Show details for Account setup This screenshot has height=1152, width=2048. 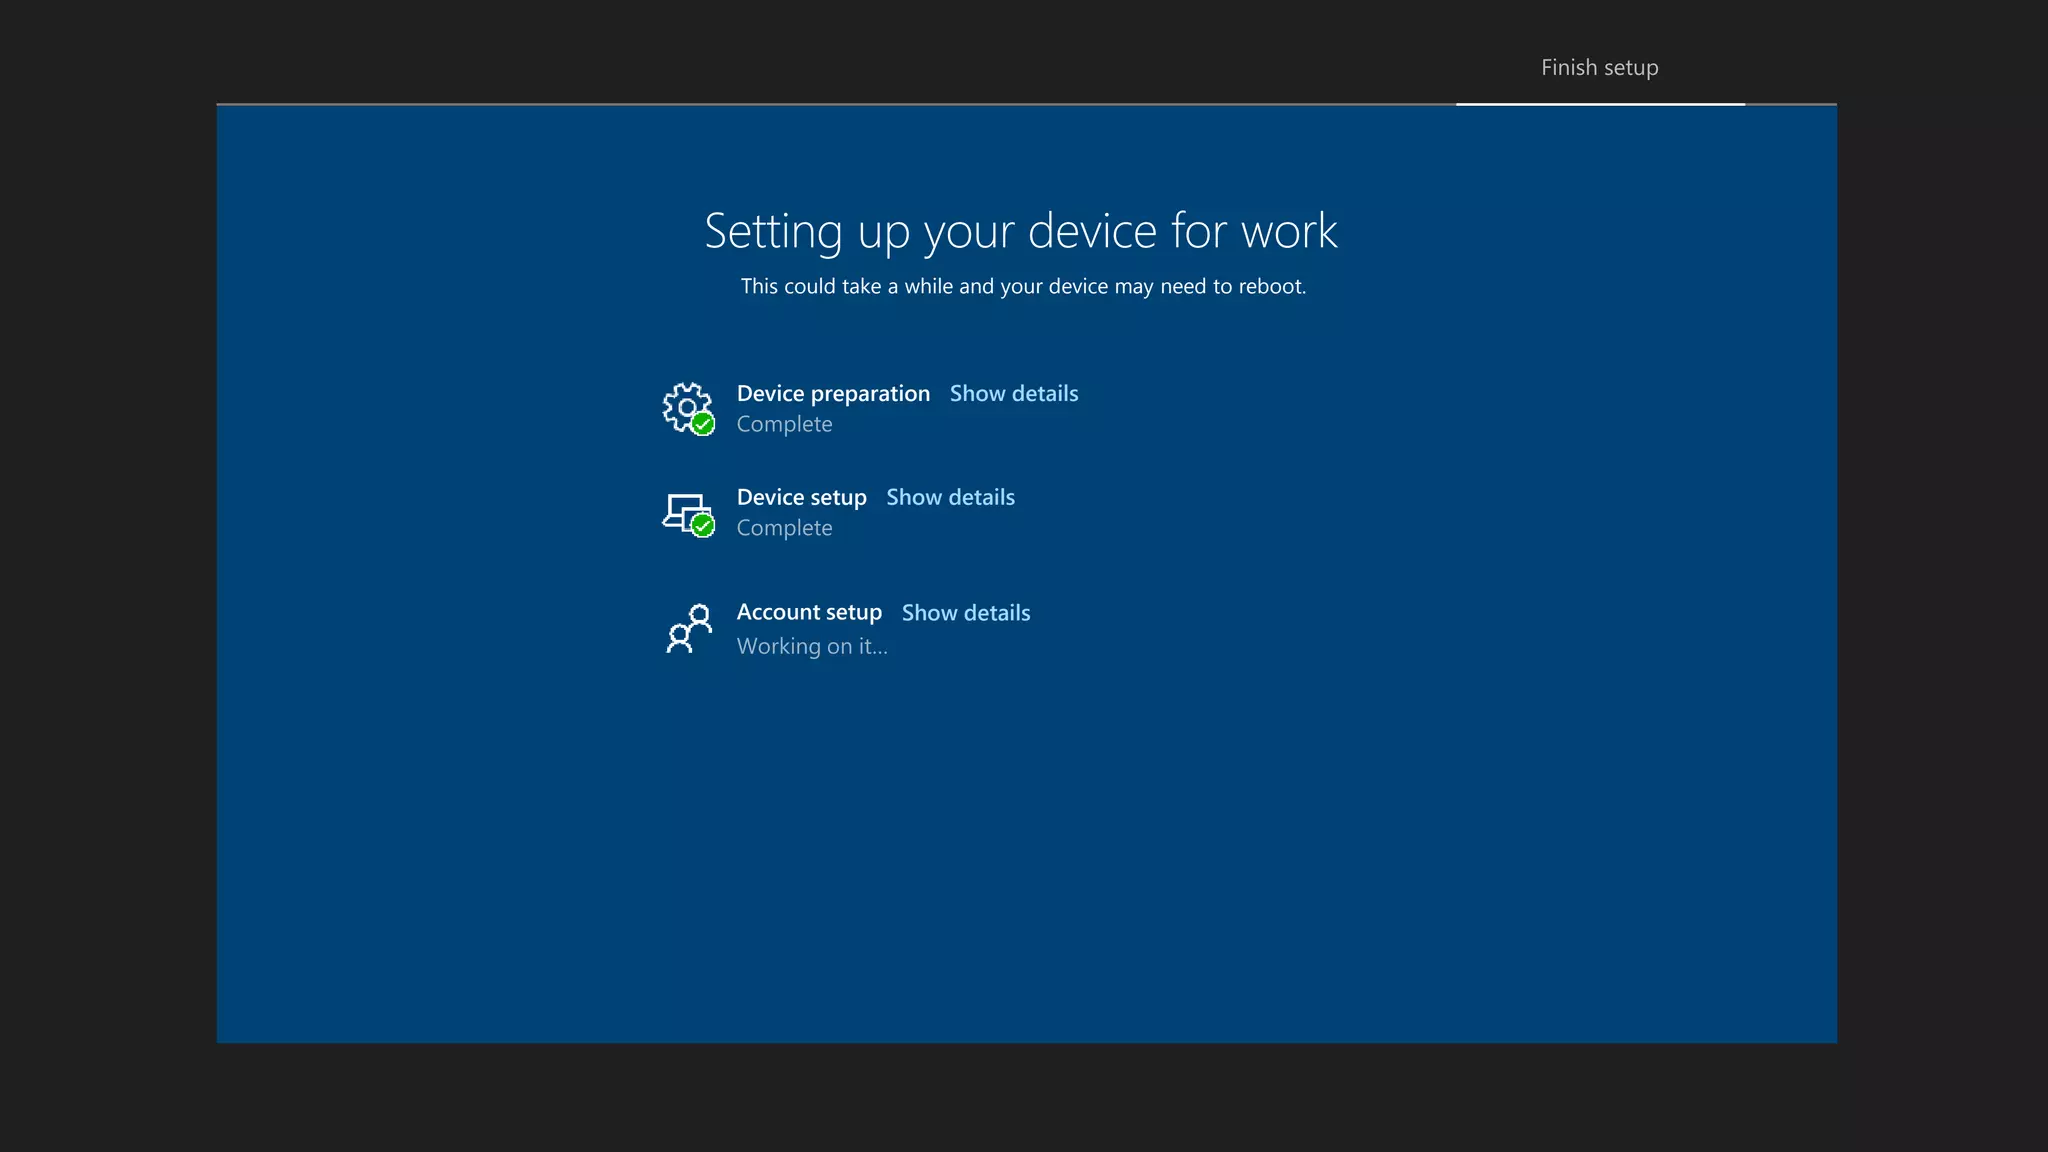tap(966, 613)
